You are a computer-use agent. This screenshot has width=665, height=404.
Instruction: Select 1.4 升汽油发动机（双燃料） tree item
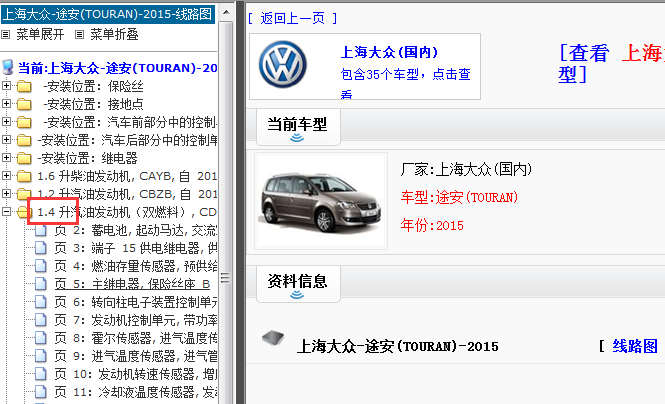[x=127, y=212]
